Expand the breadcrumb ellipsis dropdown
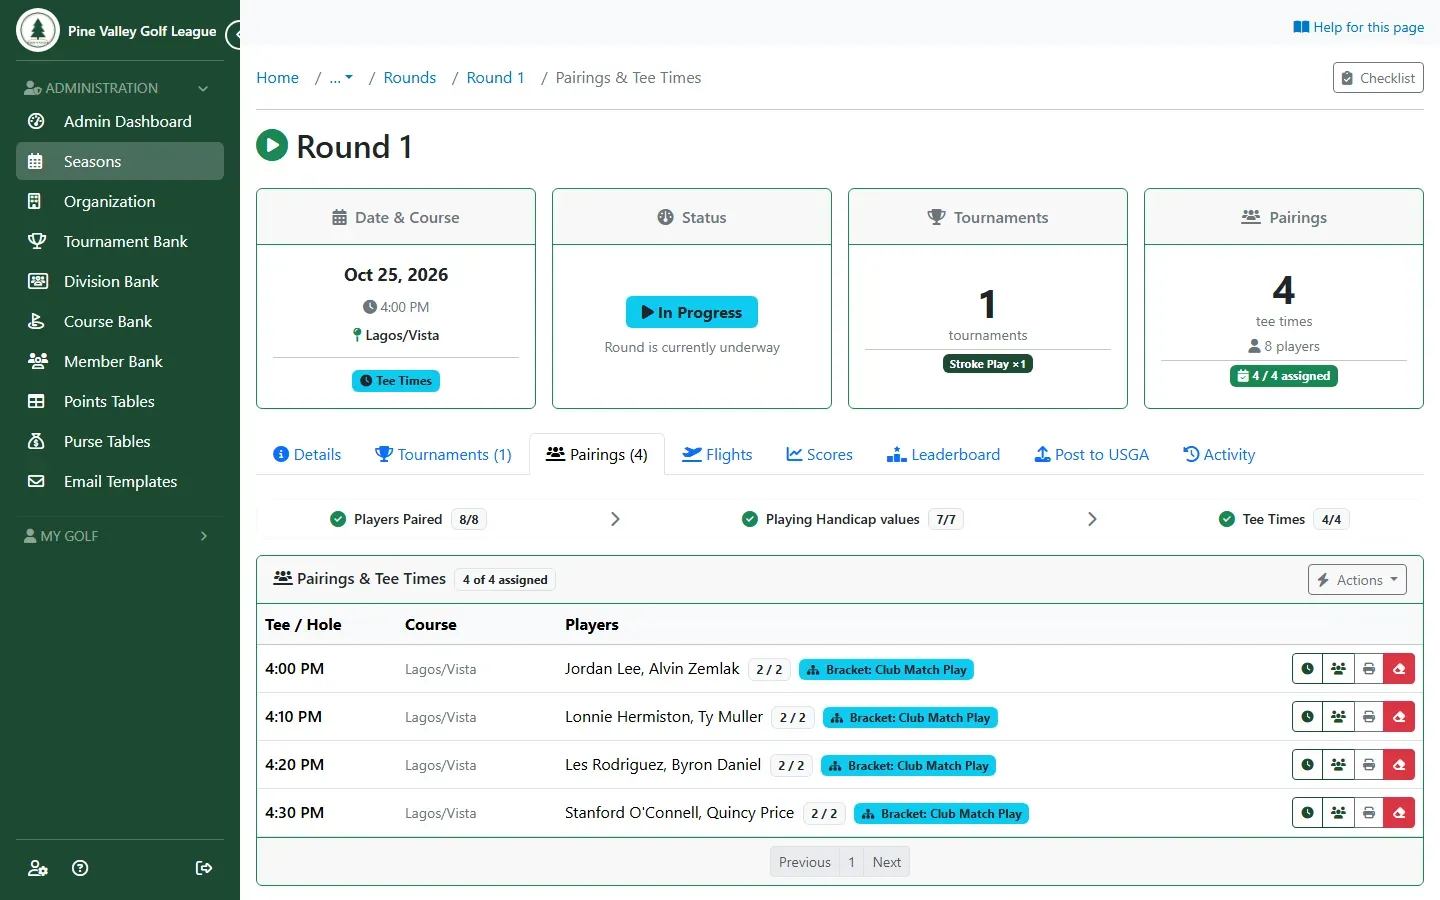The height and width of the screenshot is (900, 1440). coord(341,78)
